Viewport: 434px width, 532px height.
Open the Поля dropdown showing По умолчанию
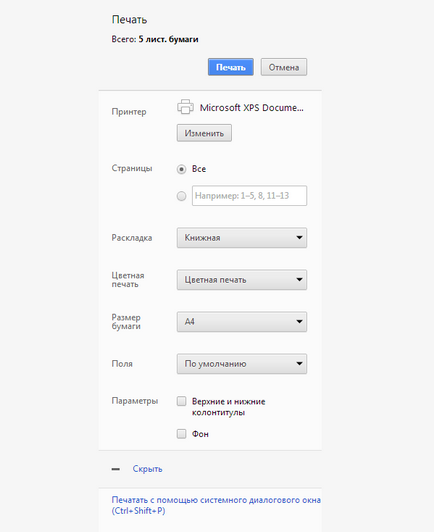coord(242,364)
